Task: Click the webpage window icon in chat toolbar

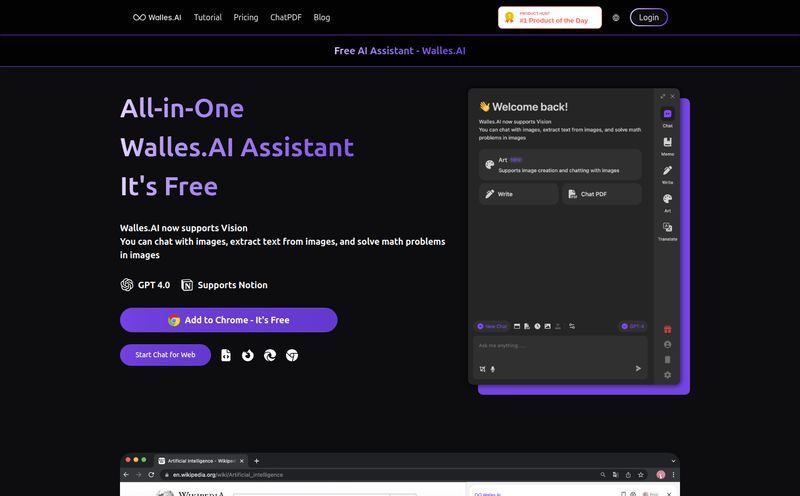Action: point(517,326)
